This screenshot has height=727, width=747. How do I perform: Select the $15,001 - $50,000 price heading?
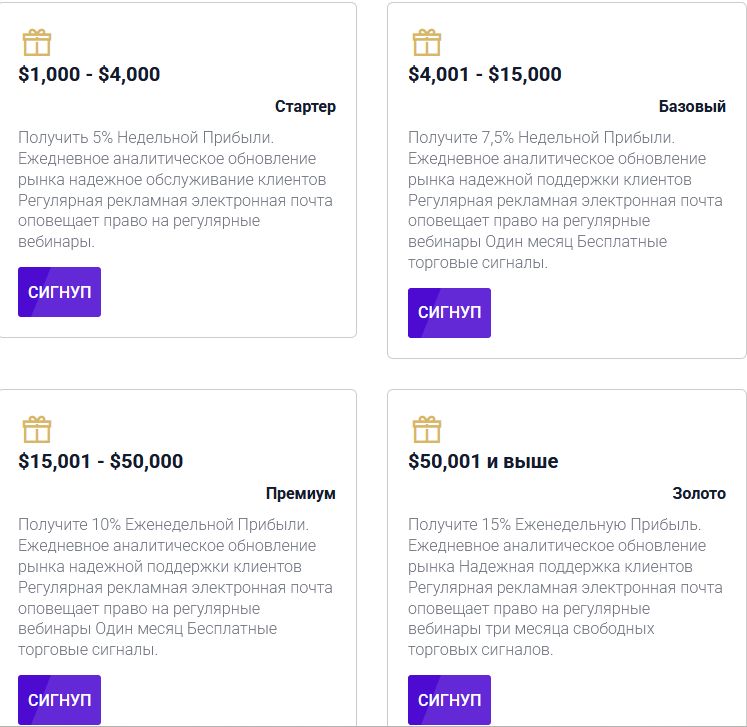(101, 461)
